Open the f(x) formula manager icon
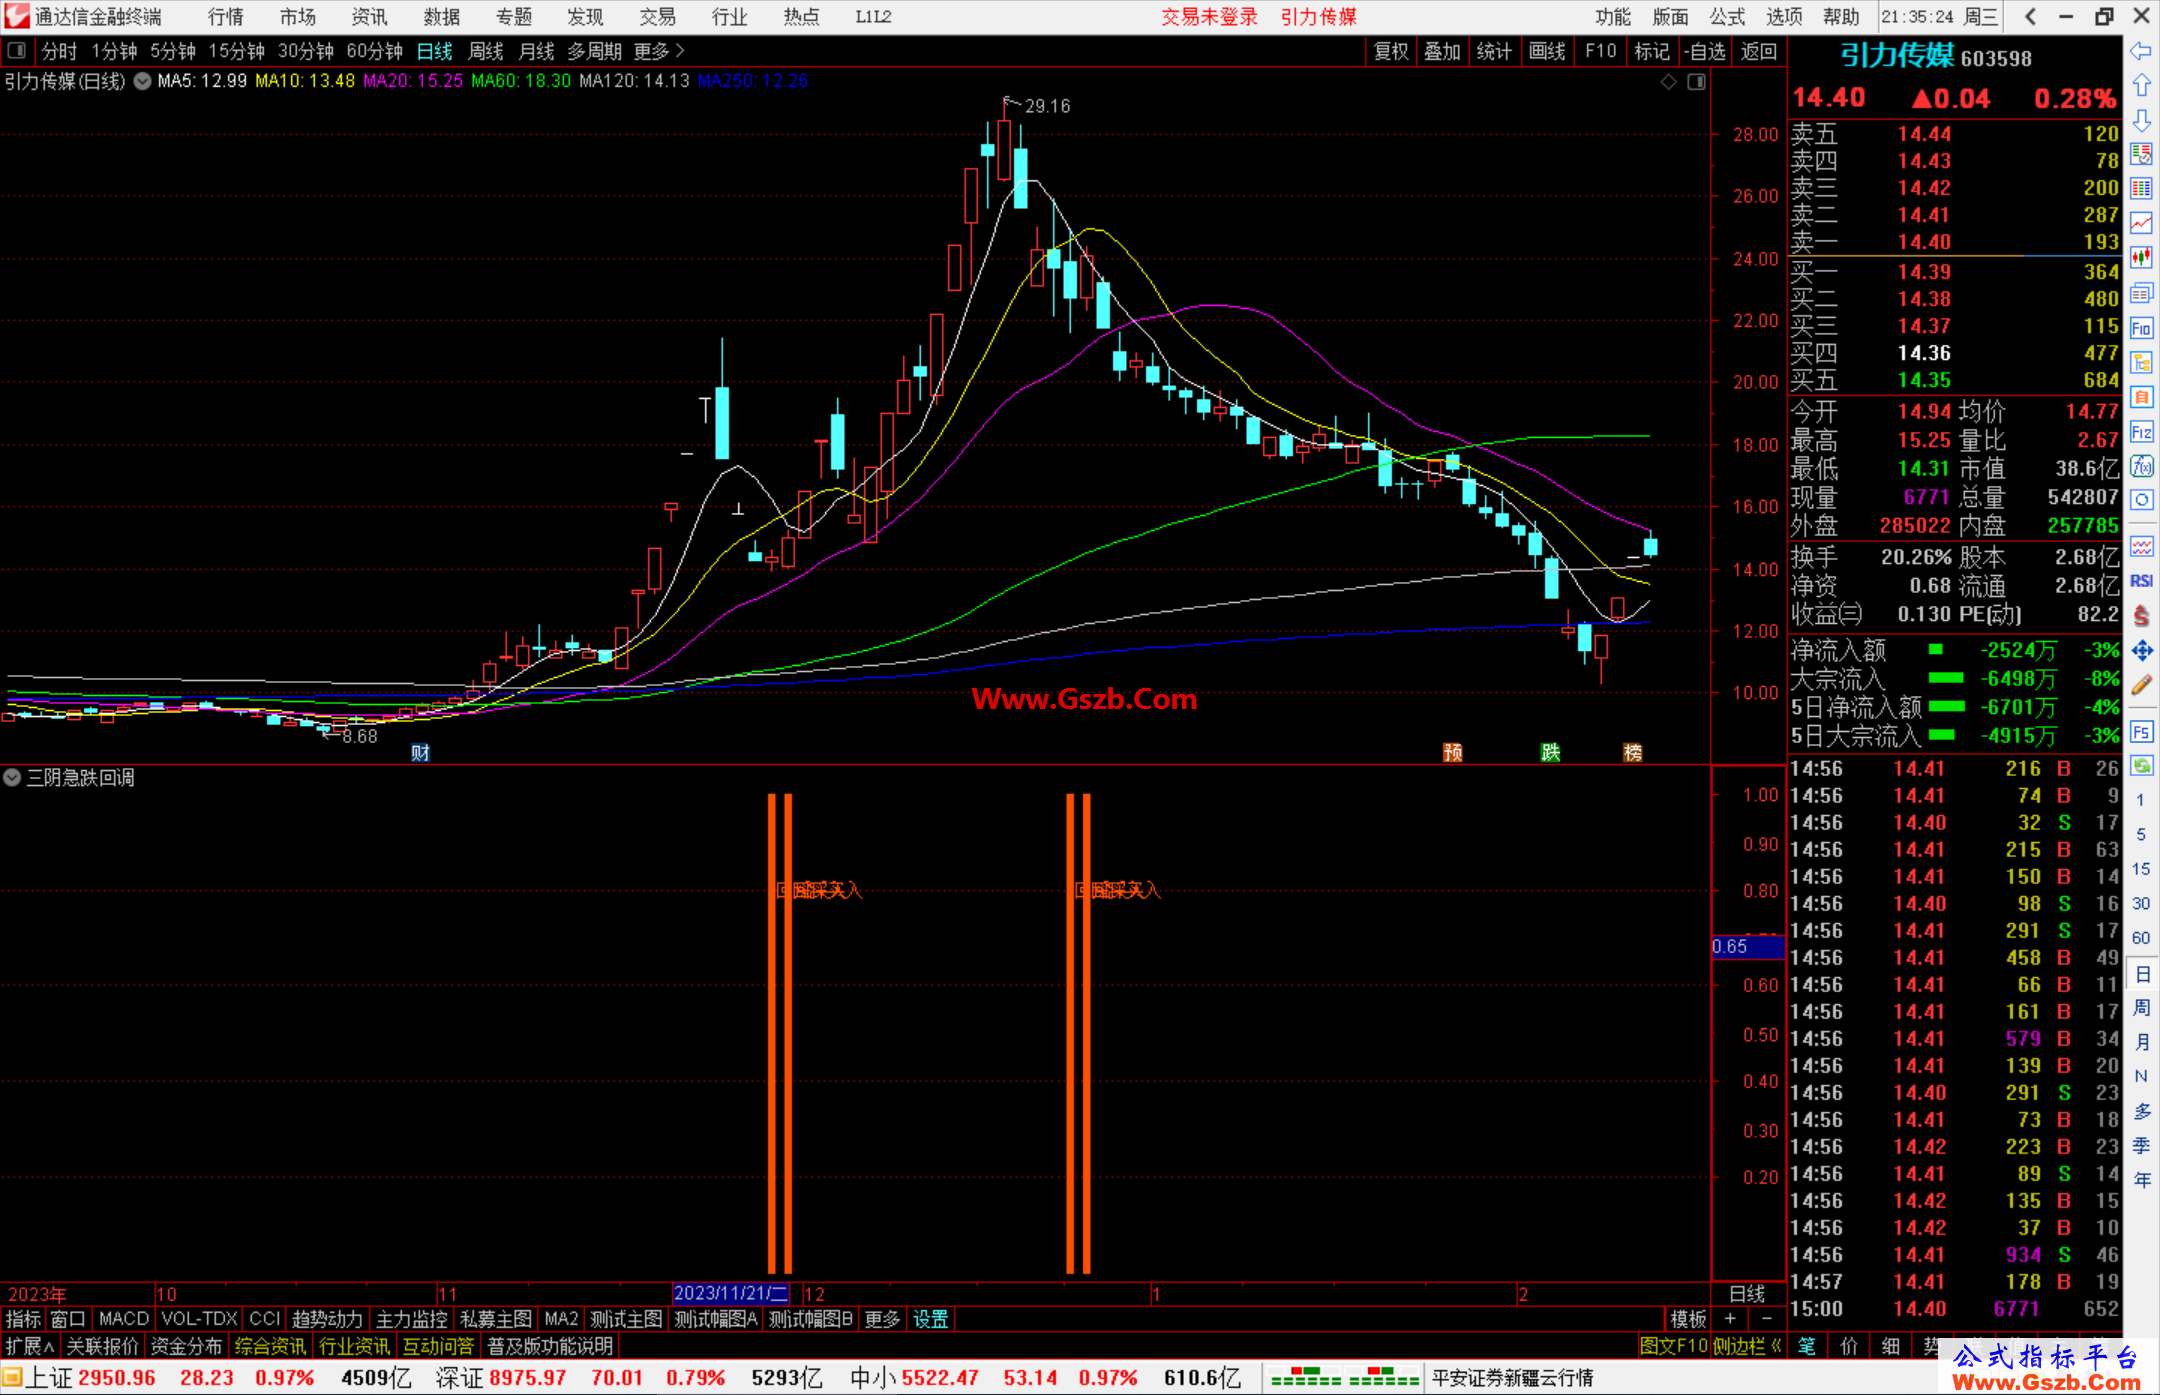 coord(2141,466)
